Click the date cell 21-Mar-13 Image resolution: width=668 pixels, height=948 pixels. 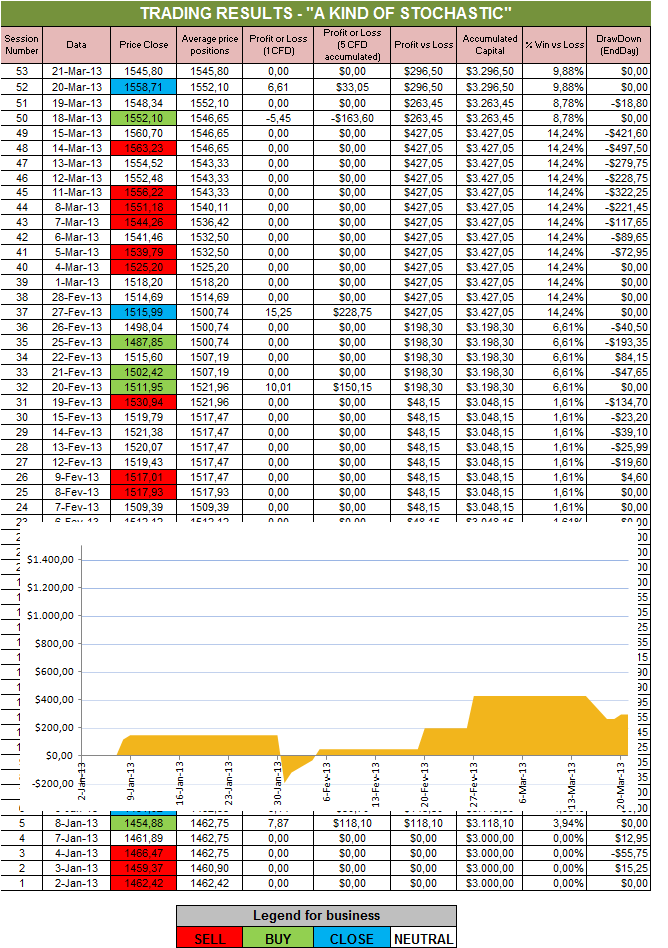[76, 71]
